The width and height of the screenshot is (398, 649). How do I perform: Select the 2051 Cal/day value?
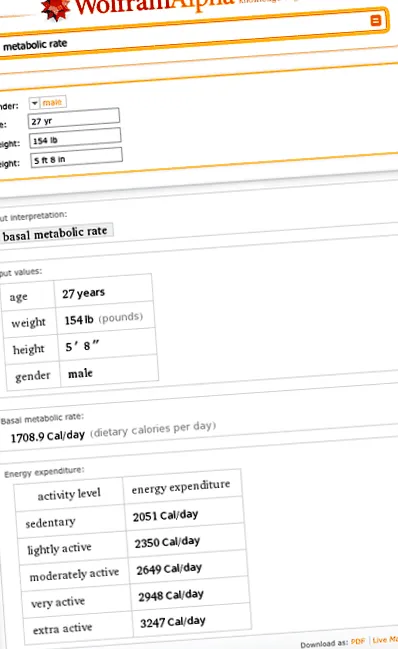pos(165,515)
